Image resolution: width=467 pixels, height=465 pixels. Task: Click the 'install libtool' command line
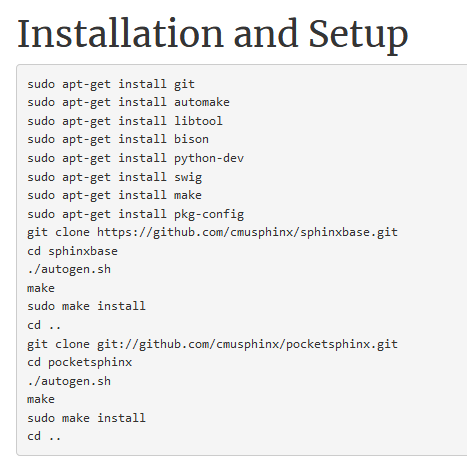[x=125, y=121]
